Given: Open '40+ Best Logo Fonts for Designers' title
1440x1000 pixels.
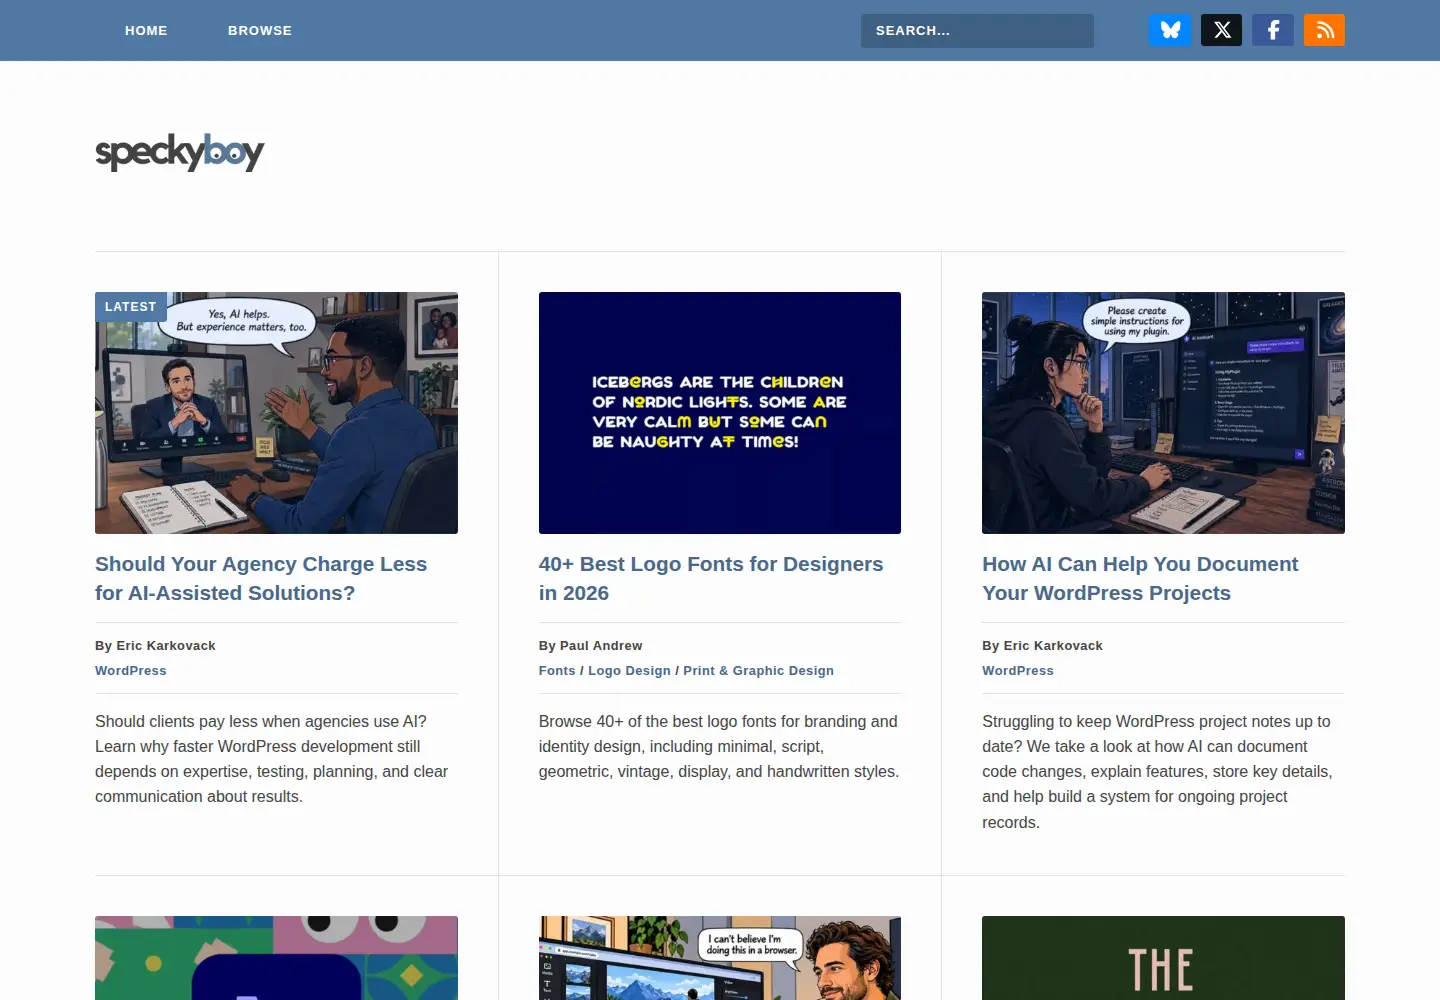Looking at the screenshot, I should pyautogui.click(x=711, y=578).
